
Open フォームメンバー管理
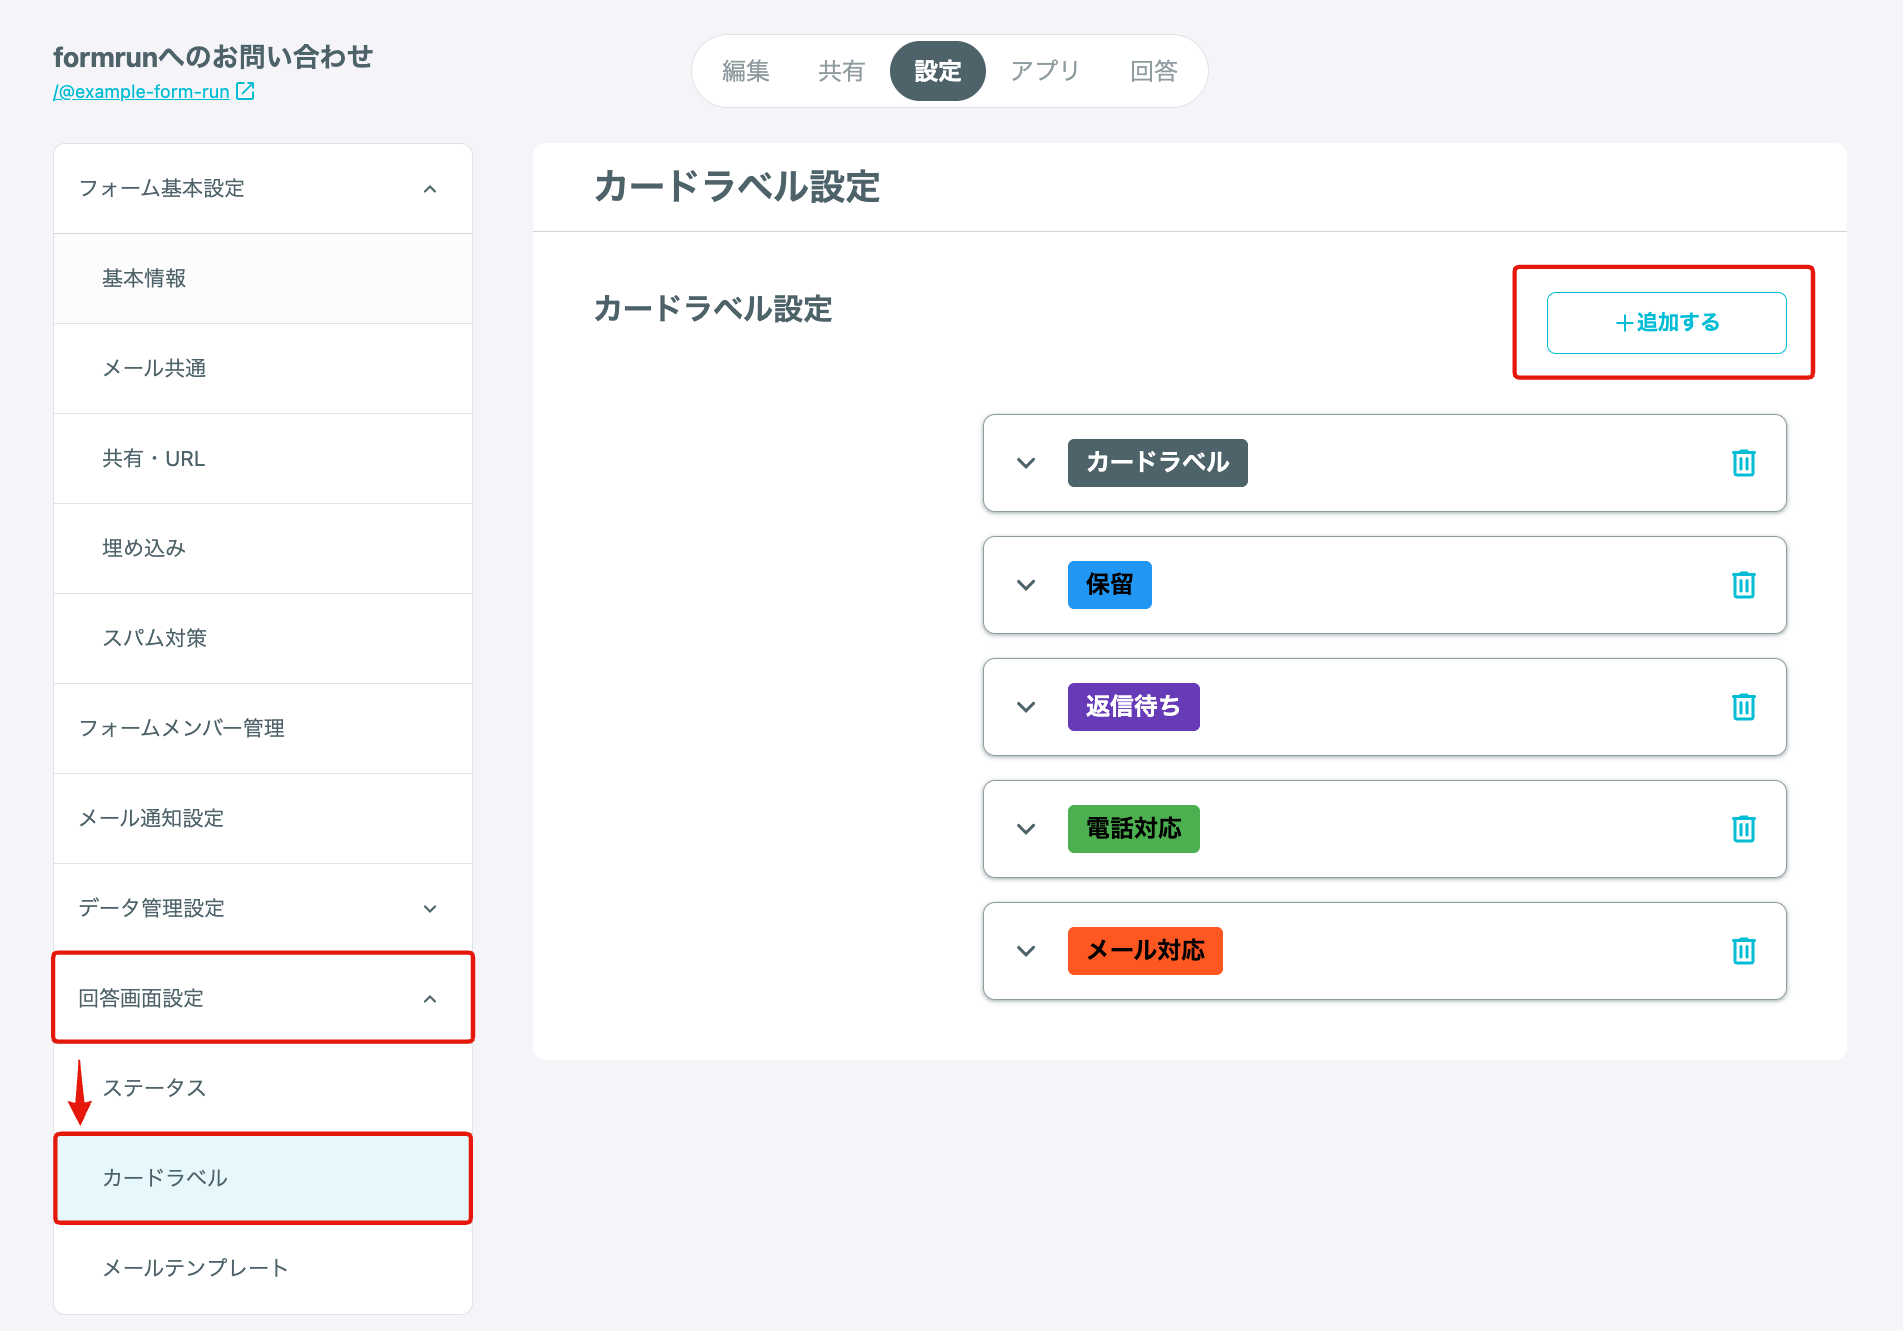(x=263, y=729)
